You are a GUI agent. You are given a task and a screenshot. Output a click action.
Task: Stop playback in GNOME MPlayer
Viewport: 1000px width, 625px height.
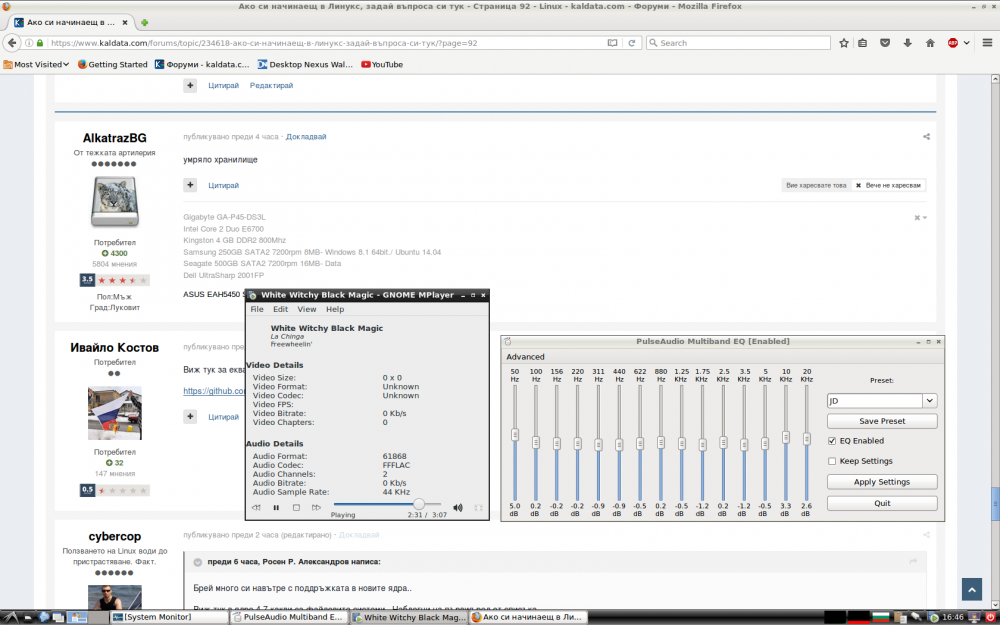coord(296,508)
